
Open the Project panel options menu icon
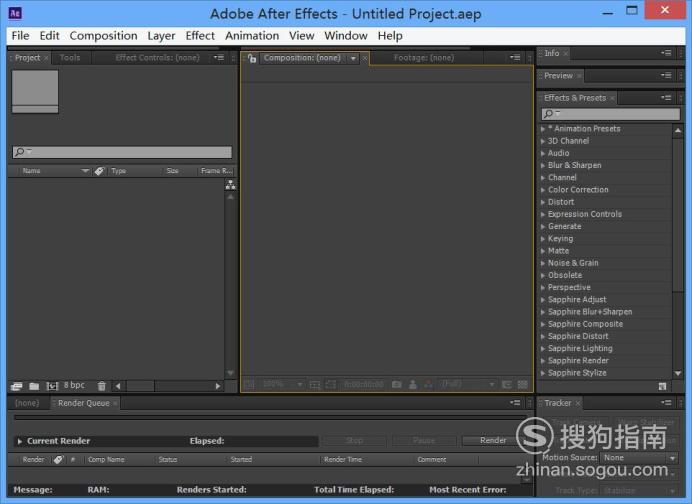tap(219, 57)
